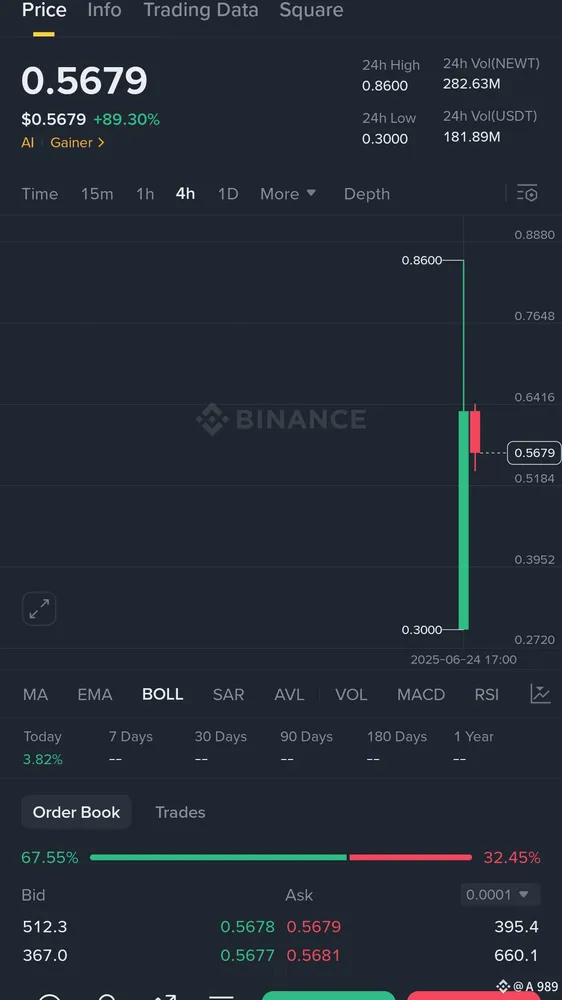Click the AI tag link
Viewport: 562px width, 1000px height.
(x=27, y=143)
